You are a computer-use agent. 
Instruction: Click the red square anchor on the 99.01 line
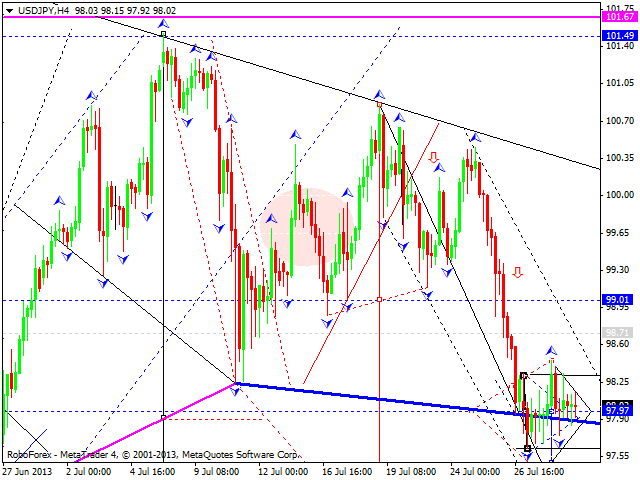coord(380,300)
